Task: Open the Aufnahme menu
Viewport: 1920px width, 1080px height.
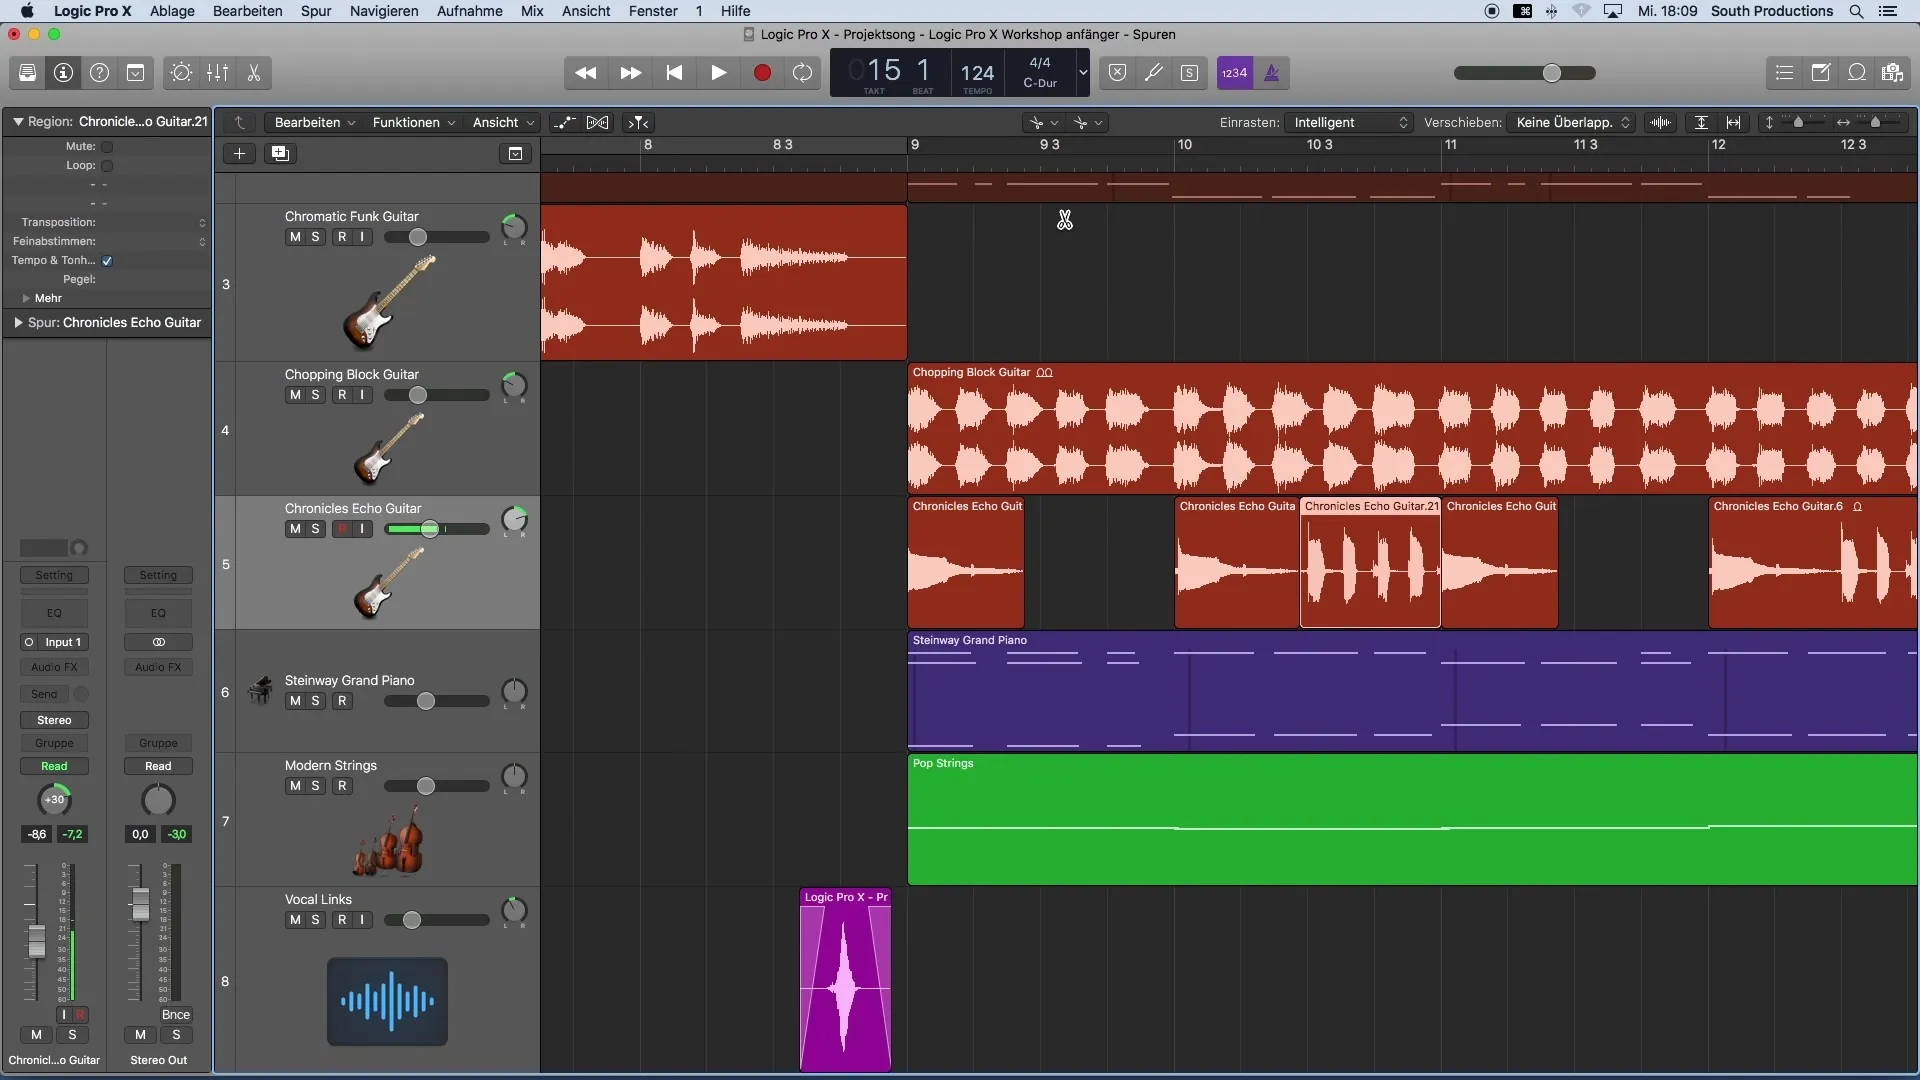Action: [469, 11]
